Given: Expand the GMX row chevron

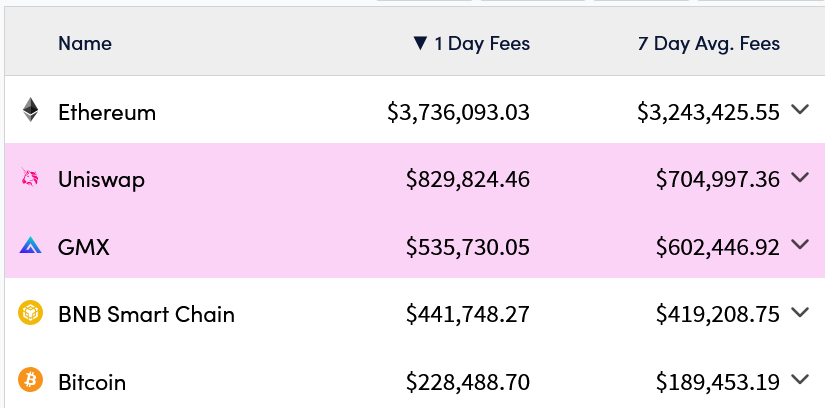Looking at the screenshot, I should pos(800,245).
